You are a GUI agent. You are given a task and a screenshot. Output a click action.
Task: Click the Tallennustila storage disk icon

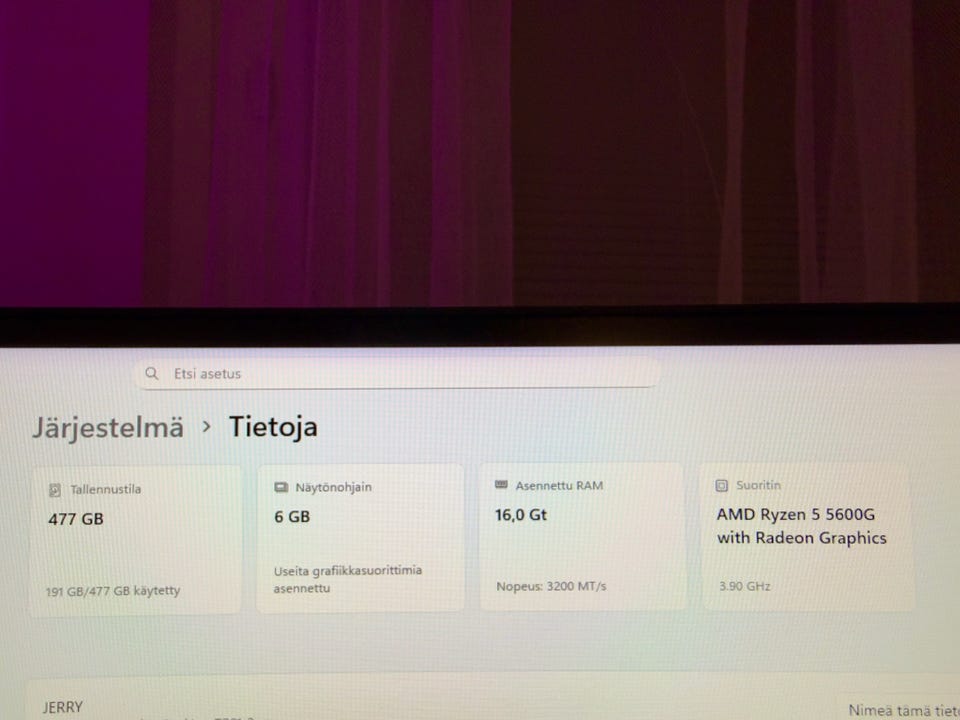click(x=54, y=490)
